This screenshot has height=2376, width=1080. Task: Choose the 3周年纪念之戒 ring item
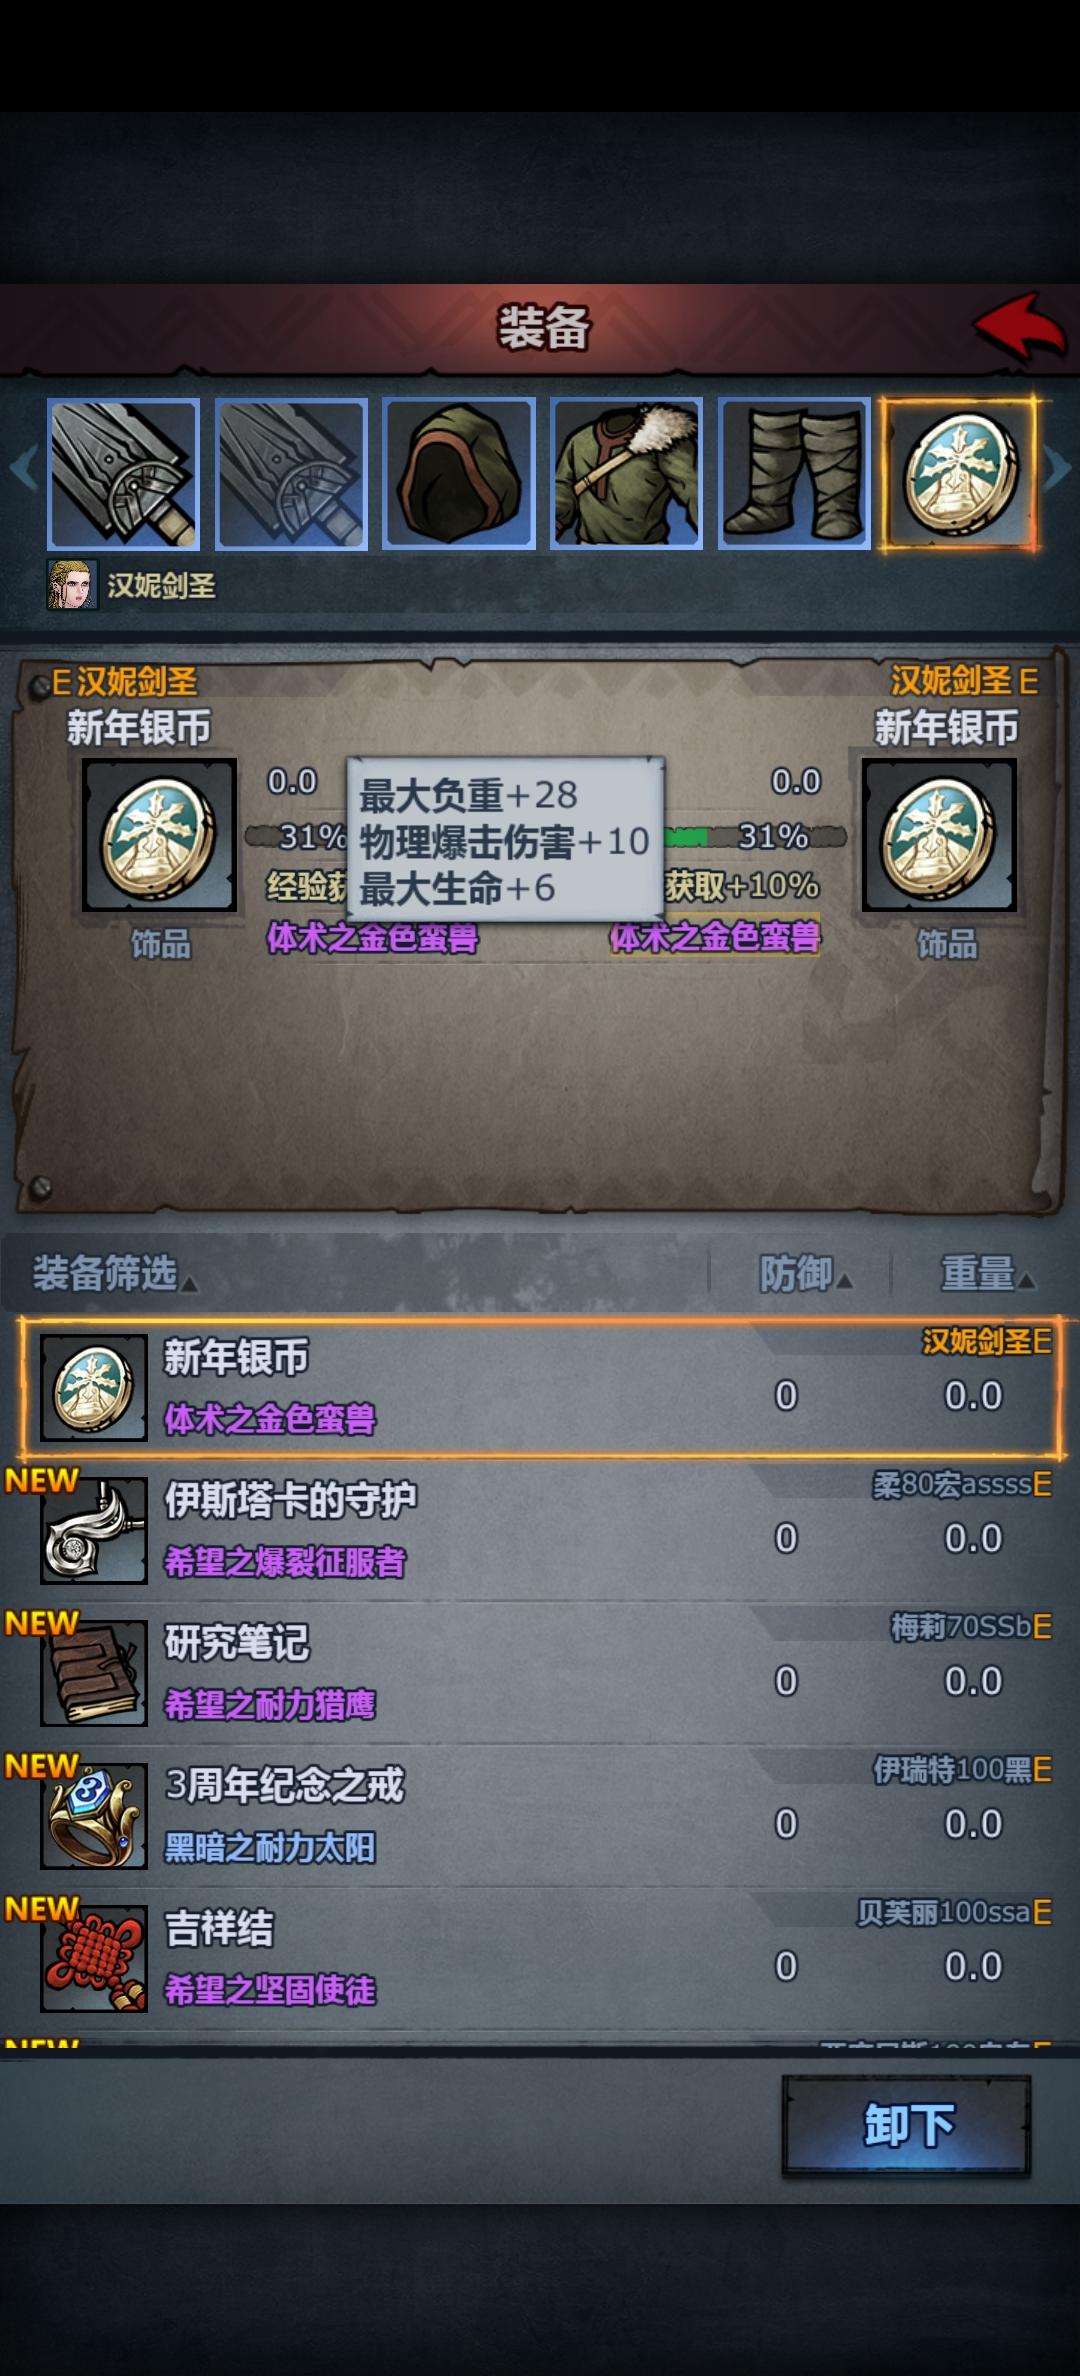[x=540, y=1816]
